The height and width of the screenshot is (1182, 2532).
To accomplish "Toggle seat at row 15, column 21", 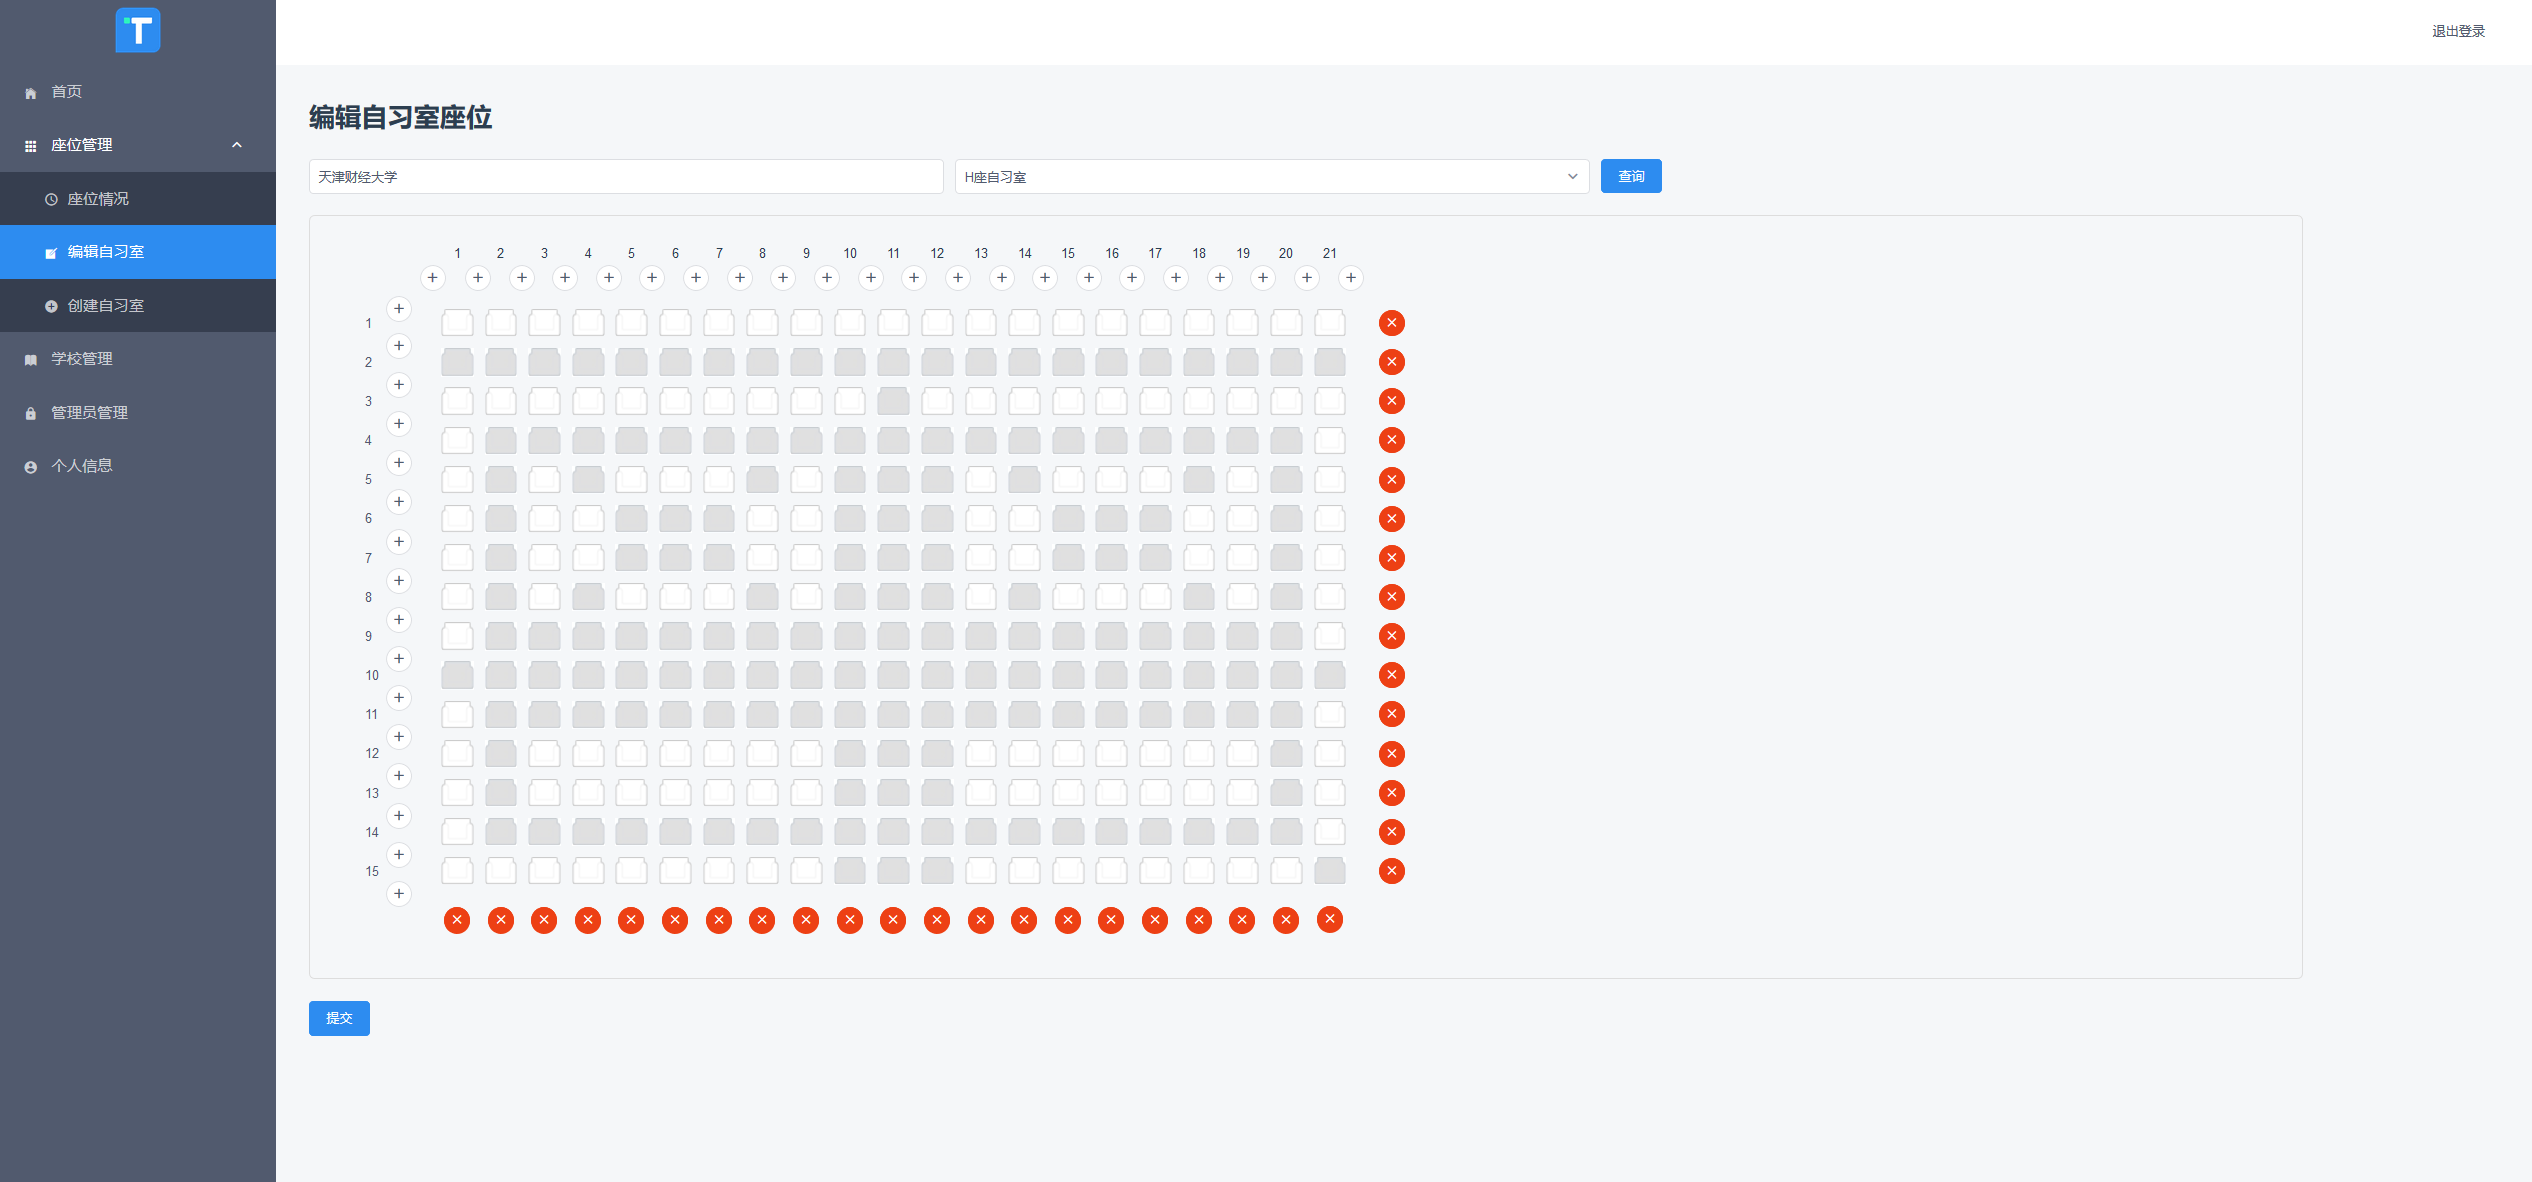I will pos(1330,871).
